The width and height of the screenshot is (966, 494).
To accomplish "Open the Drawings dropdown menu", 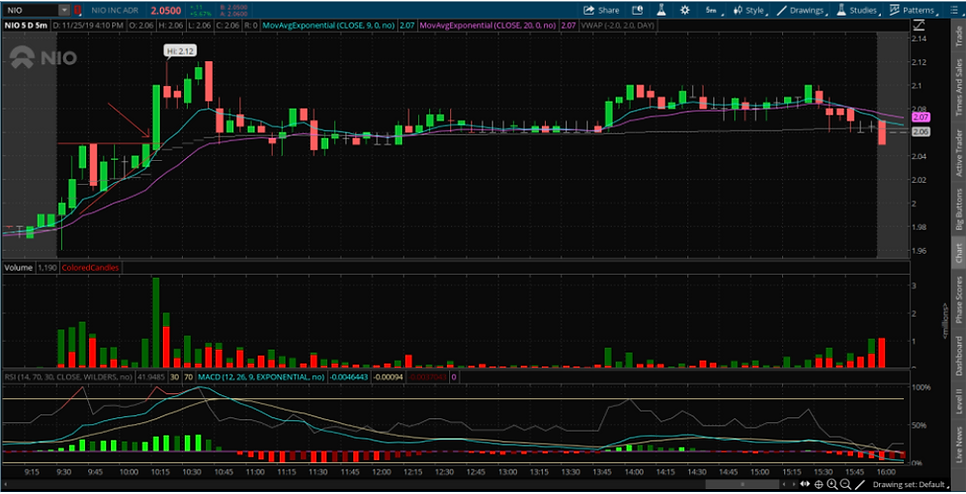I will pyautogui.click(x=802, y=10).
